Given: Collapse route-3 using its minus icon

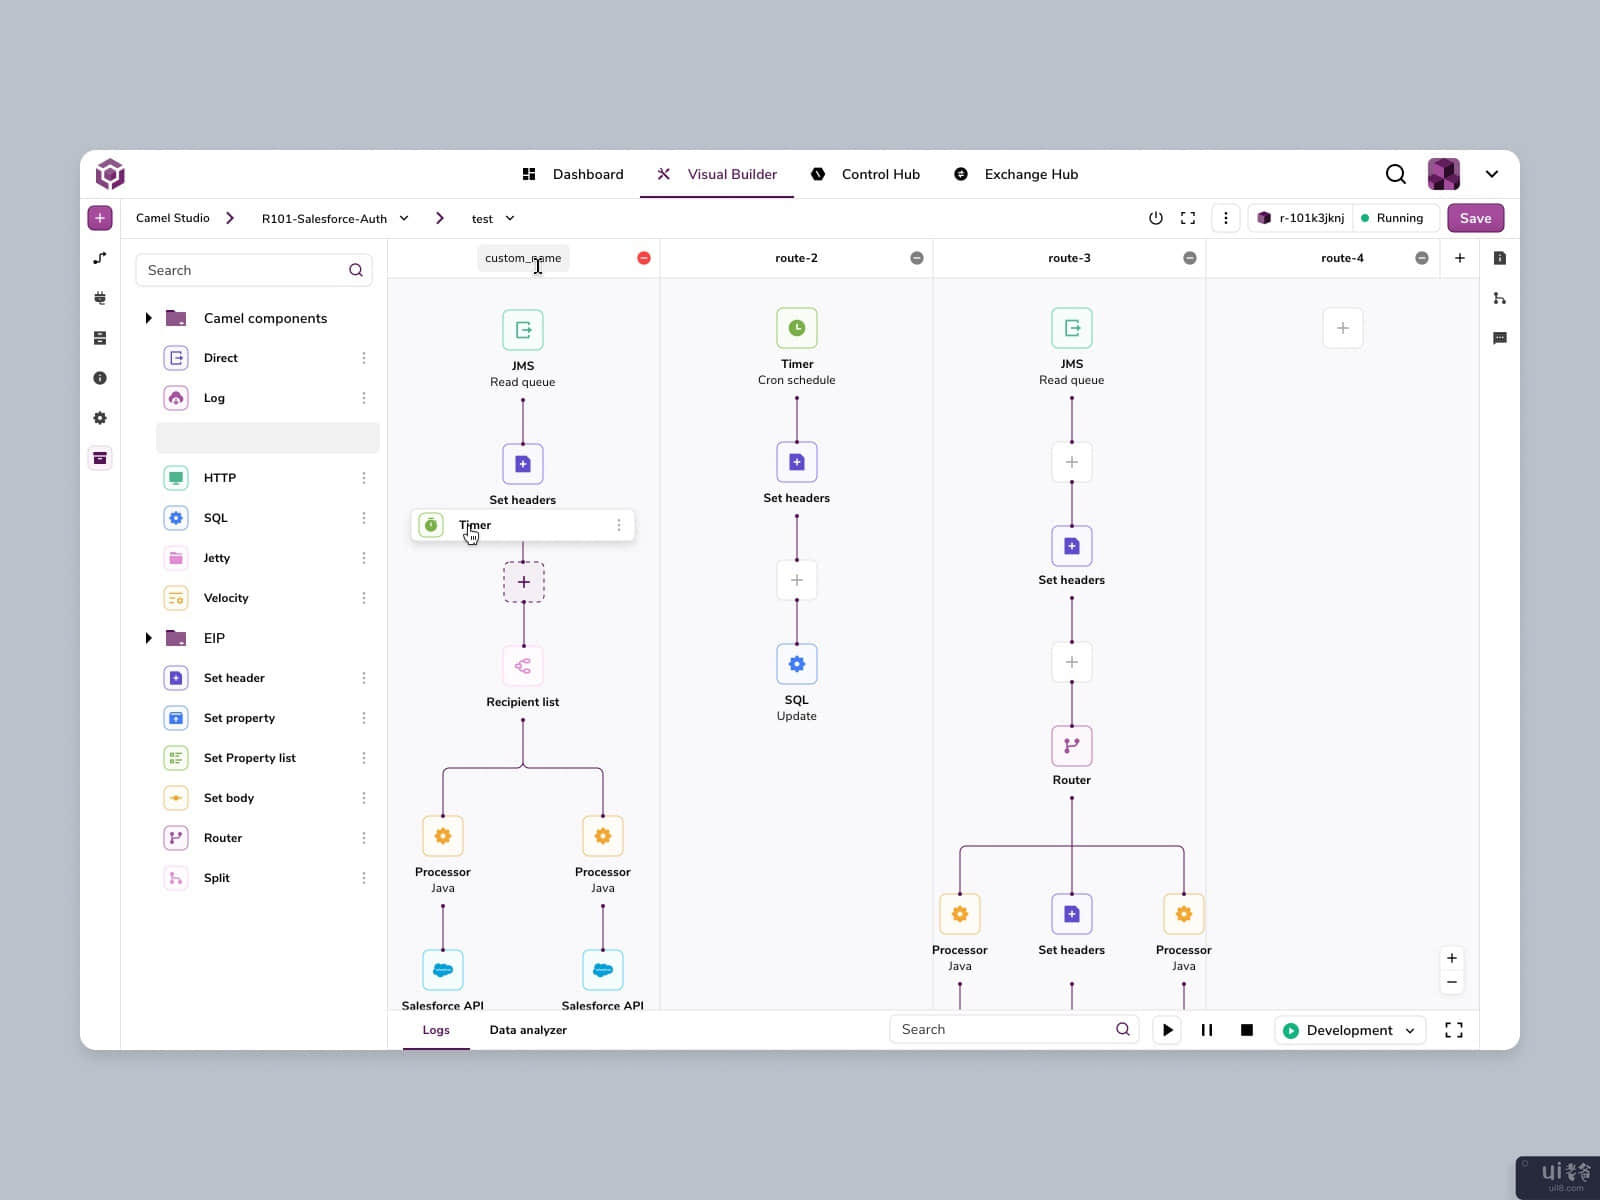Looking at the screenshot, I should click(x=1189, y=258).
